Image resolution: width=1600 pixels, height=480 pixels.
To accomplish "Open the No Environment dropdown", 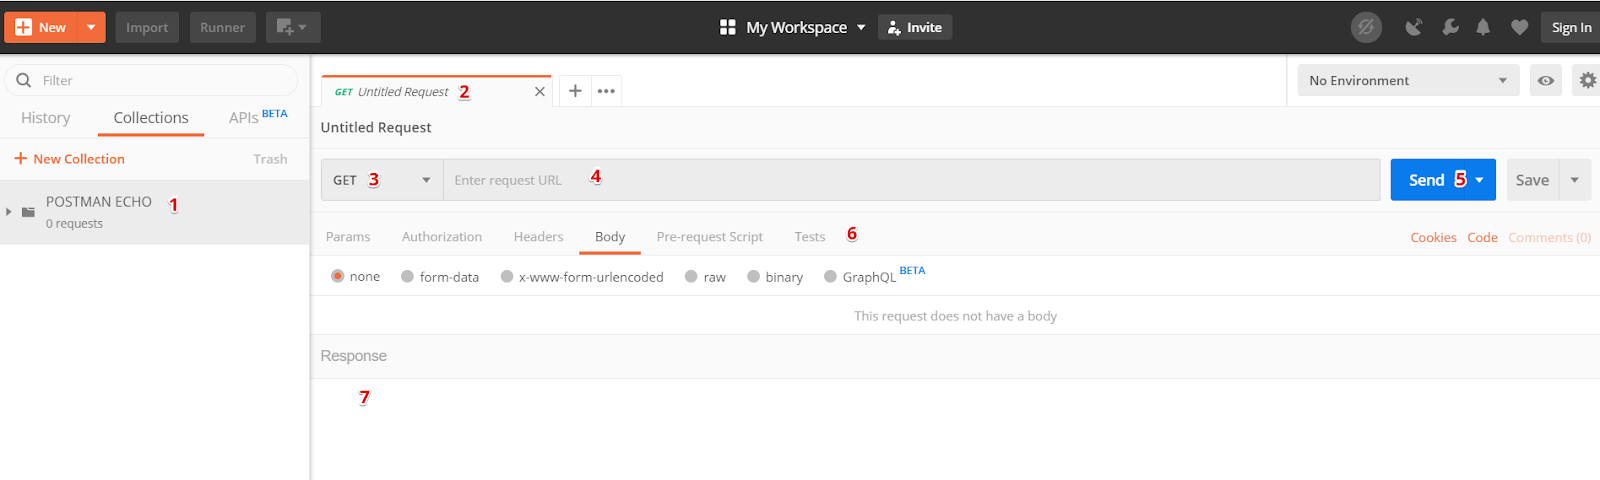I will tap(1407, 80).
